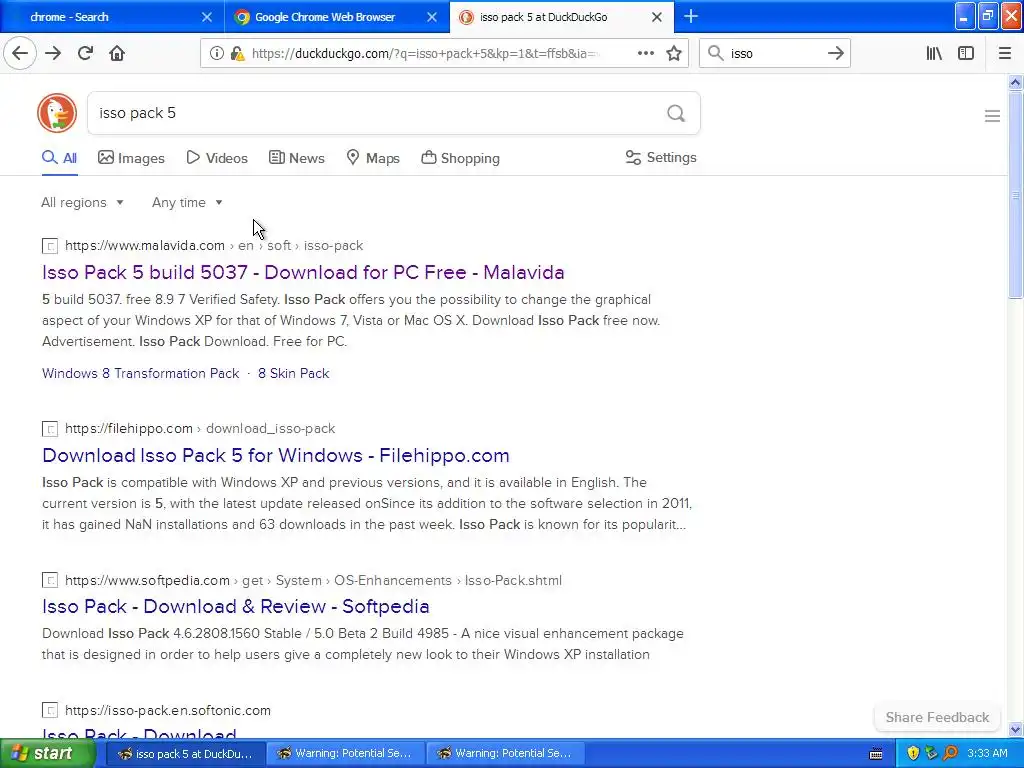The image size is (1024, 768).
Task: Open first Warning: Potential Se... taskbar window
Action: coord(345,754)
